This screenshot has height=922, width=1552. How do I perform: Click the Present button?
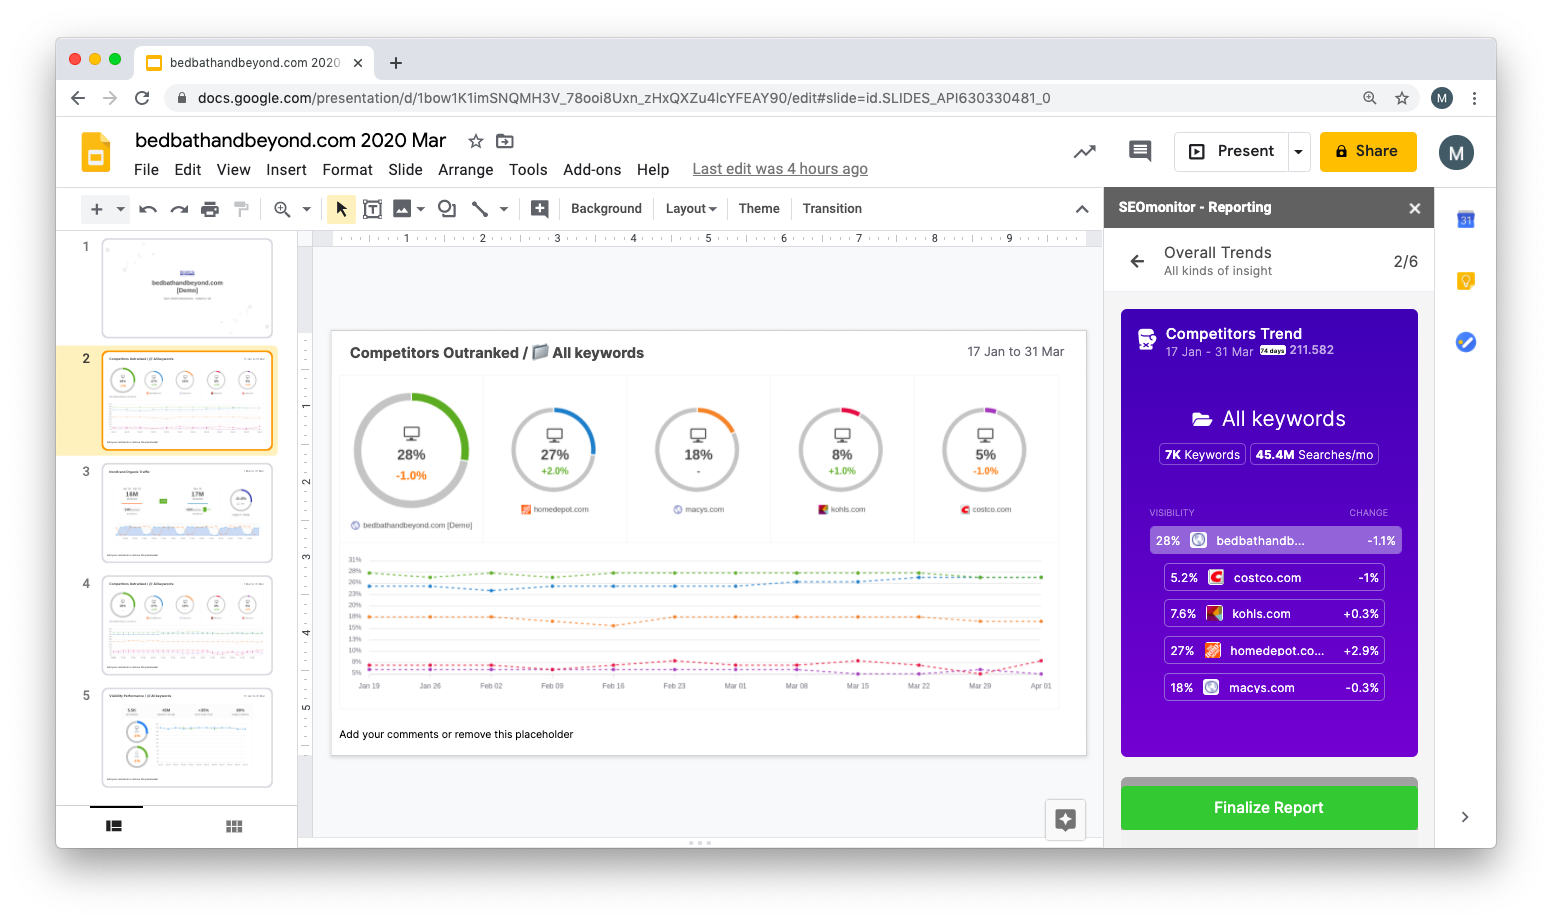pyautogui.click(x=1232, y=152)
